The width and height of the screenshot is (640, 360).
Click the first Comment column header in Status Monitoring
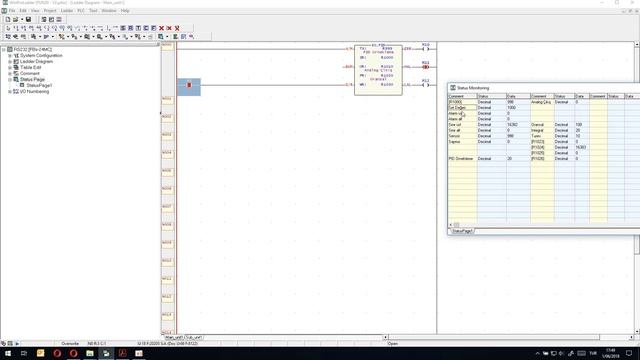(462, 96)
